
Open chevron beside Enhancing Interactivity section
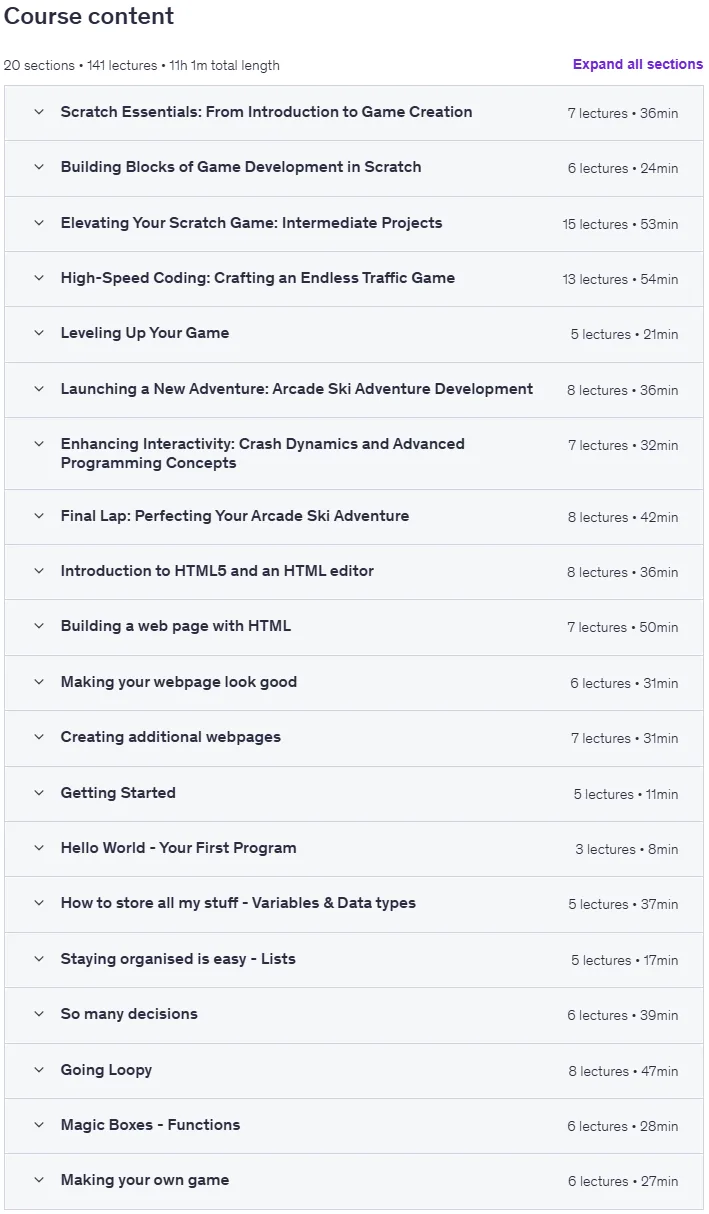coord(39,444)
